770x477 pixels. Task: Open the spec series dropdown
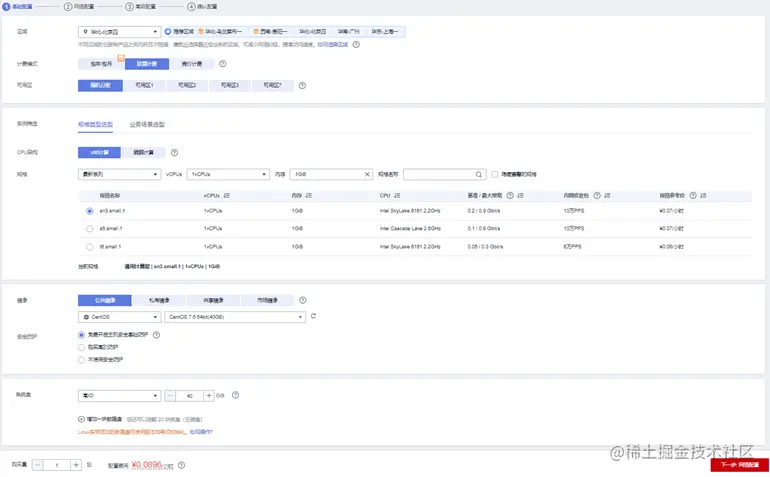point(119,174)
